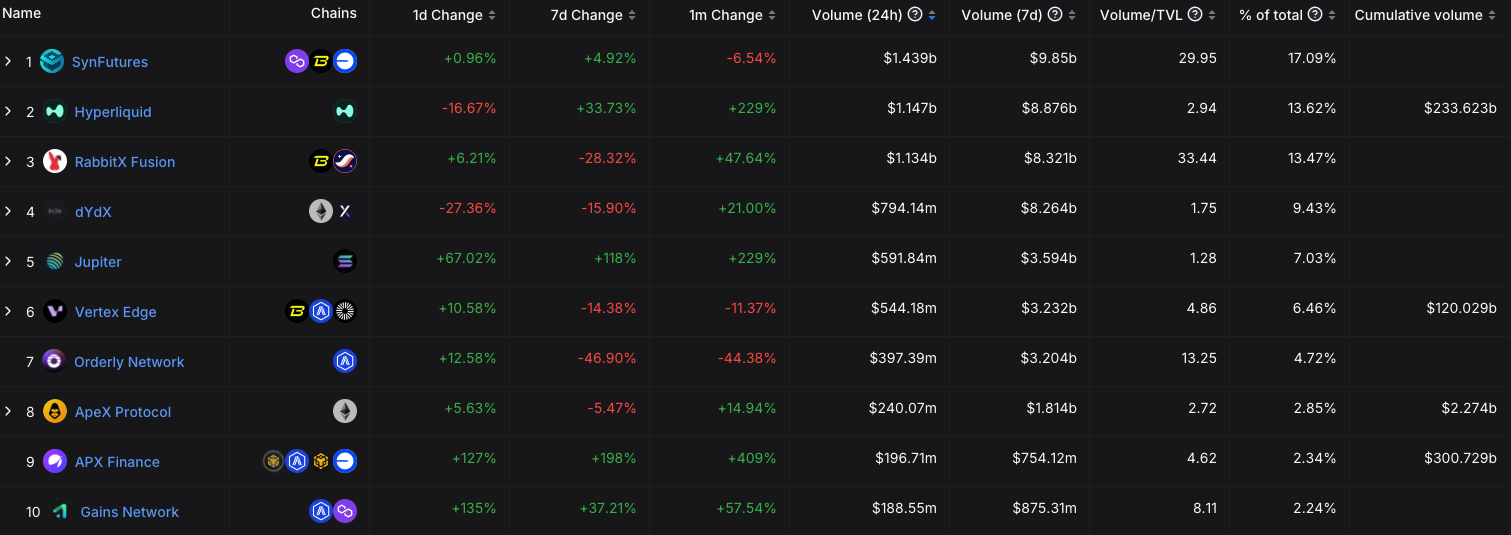The height and width of the screenshot is (535, 1511).
Task: Click the help icon beside Volume/TVL
Action: tap(1196, 15)
